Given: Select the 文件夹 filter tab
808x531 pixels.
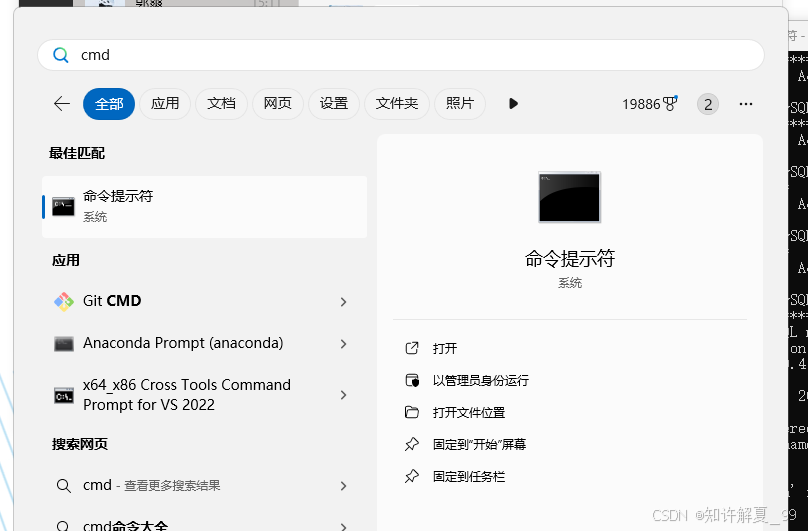Looking at the screenshot, I should coord(397,104).
